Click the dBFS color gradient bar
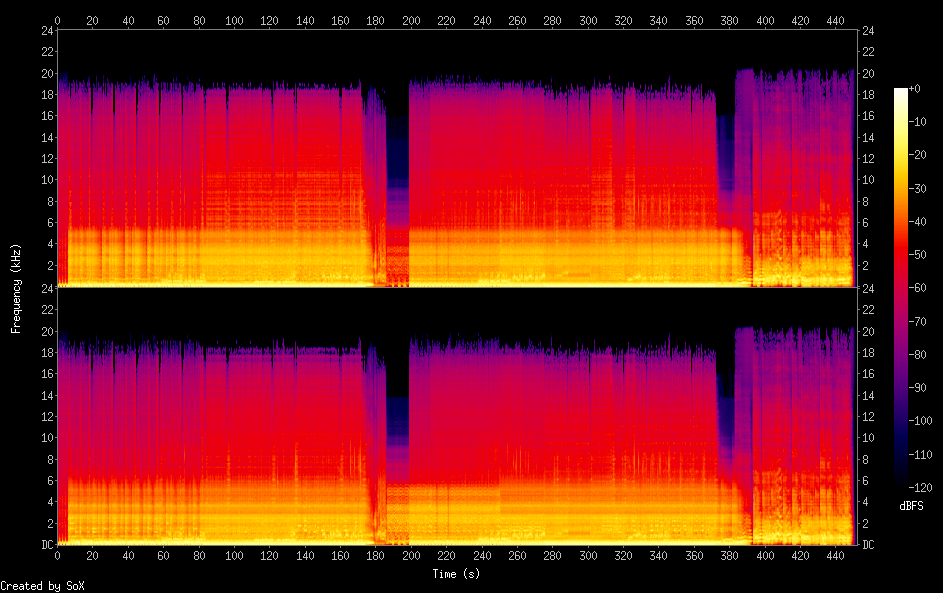943x593 pixels. click(x=900, y=287)
